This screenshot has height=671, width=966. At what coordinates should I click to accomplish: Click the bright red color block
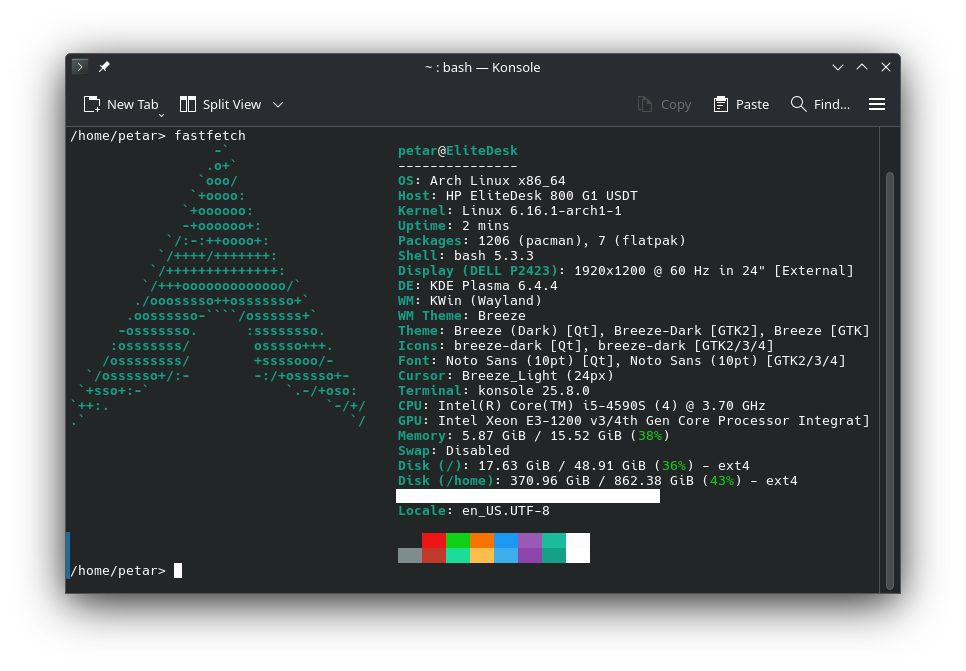point(434,540)
